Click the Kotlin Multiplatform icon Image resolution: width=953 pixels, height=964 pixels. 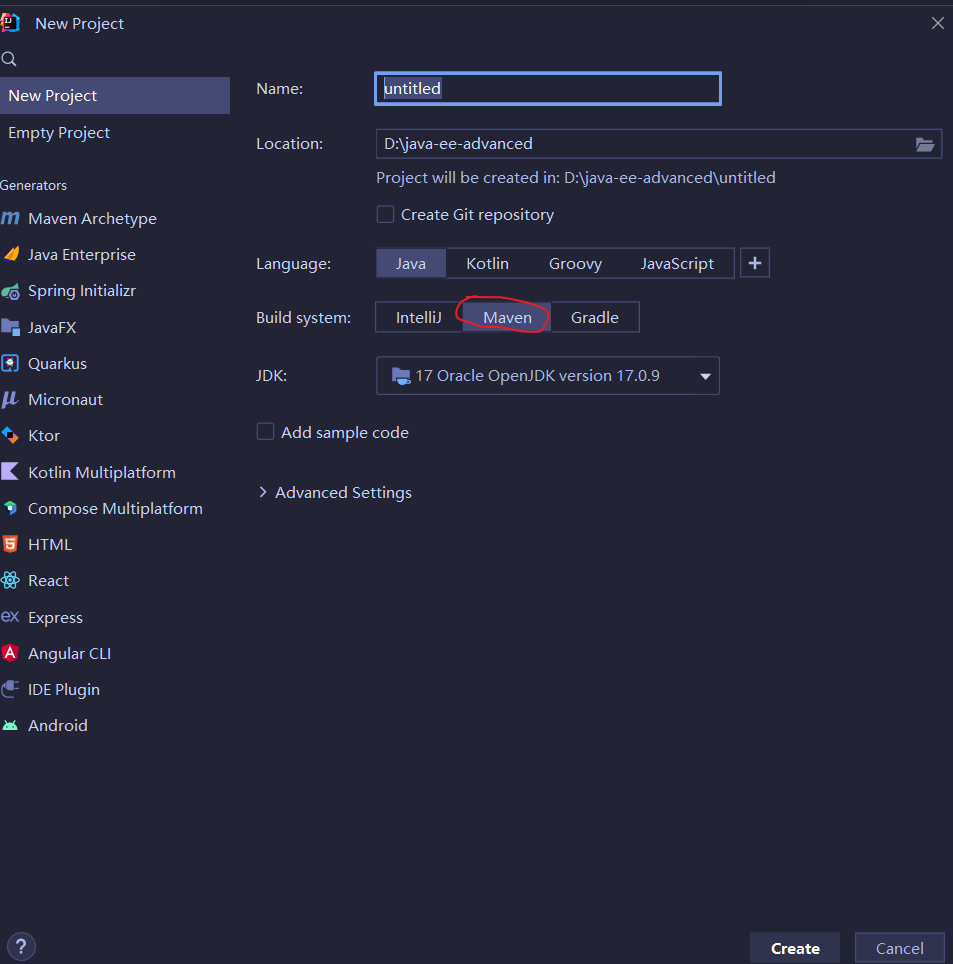(x=10, y=472)
